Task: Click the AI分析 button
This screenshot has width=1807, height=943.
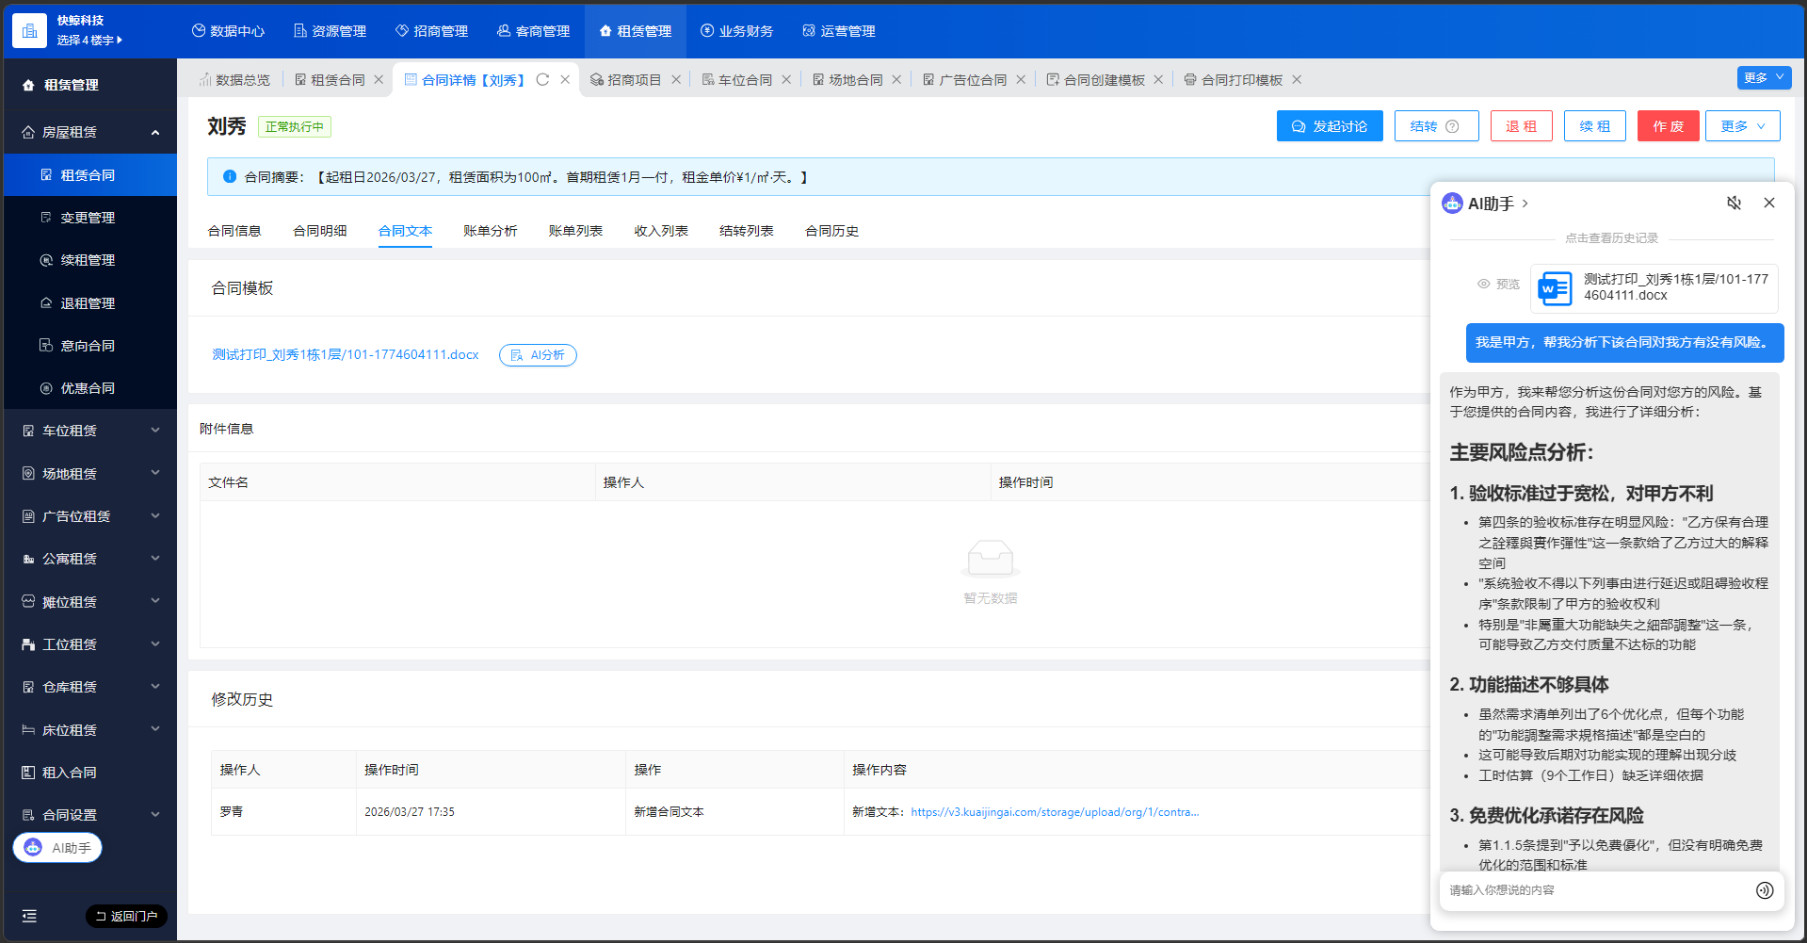Action: [x=538, y=355]
